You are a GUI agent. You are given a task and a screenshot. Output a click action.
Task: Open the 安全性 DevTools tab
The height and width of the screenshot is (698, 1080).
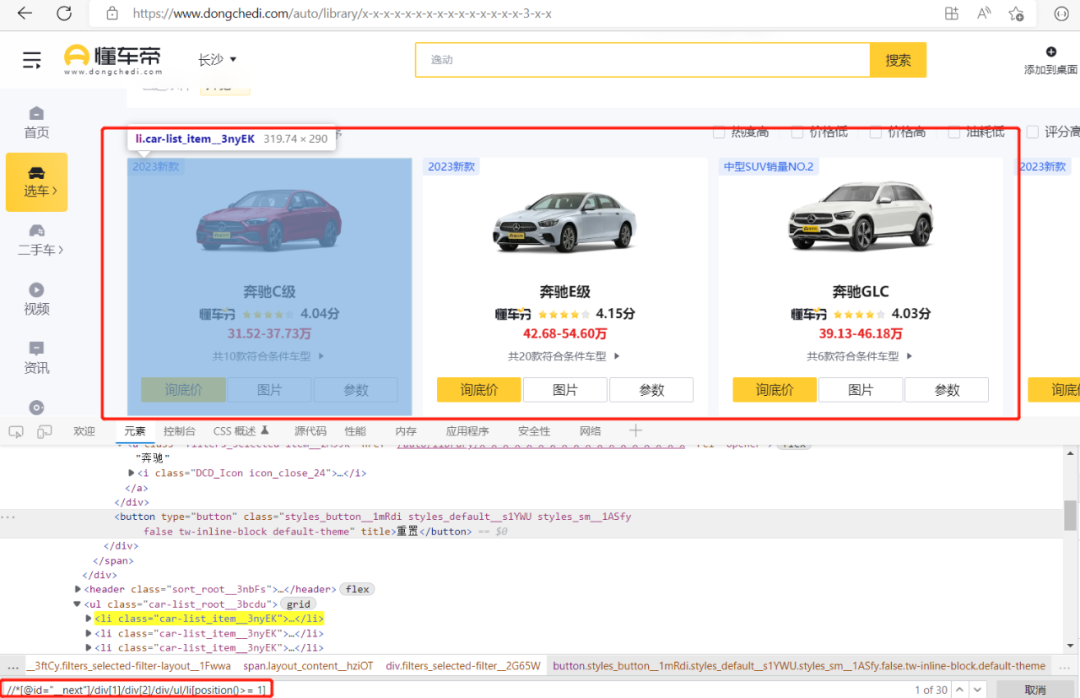tap(534, 431)
